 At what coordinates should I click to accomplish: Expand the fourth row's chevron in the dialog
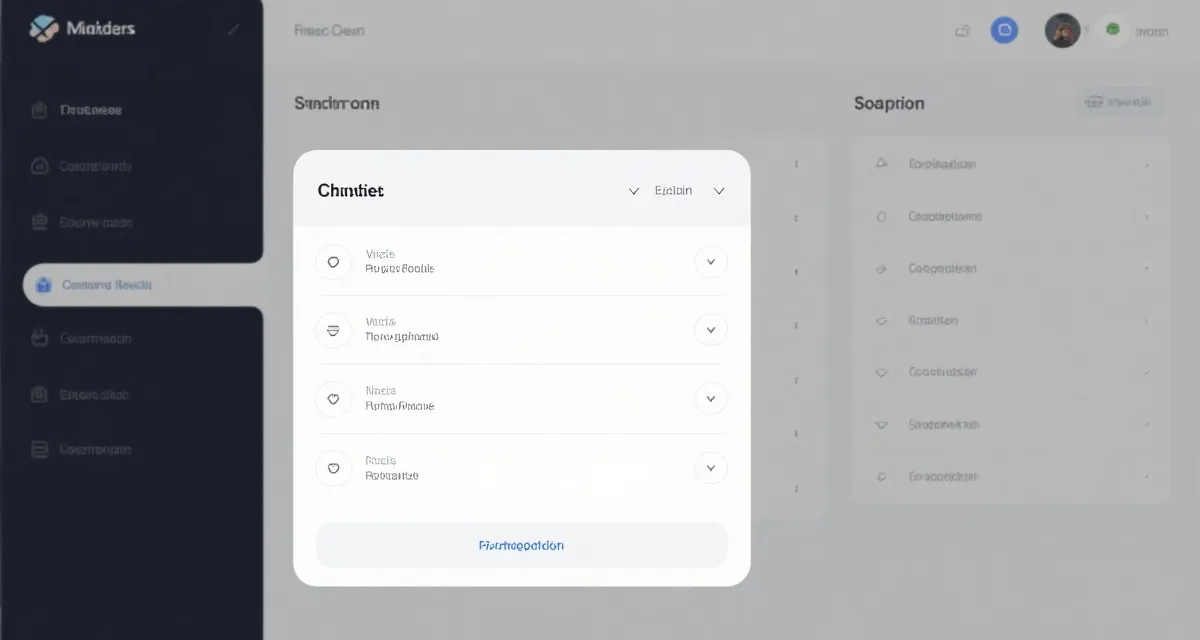711,468
